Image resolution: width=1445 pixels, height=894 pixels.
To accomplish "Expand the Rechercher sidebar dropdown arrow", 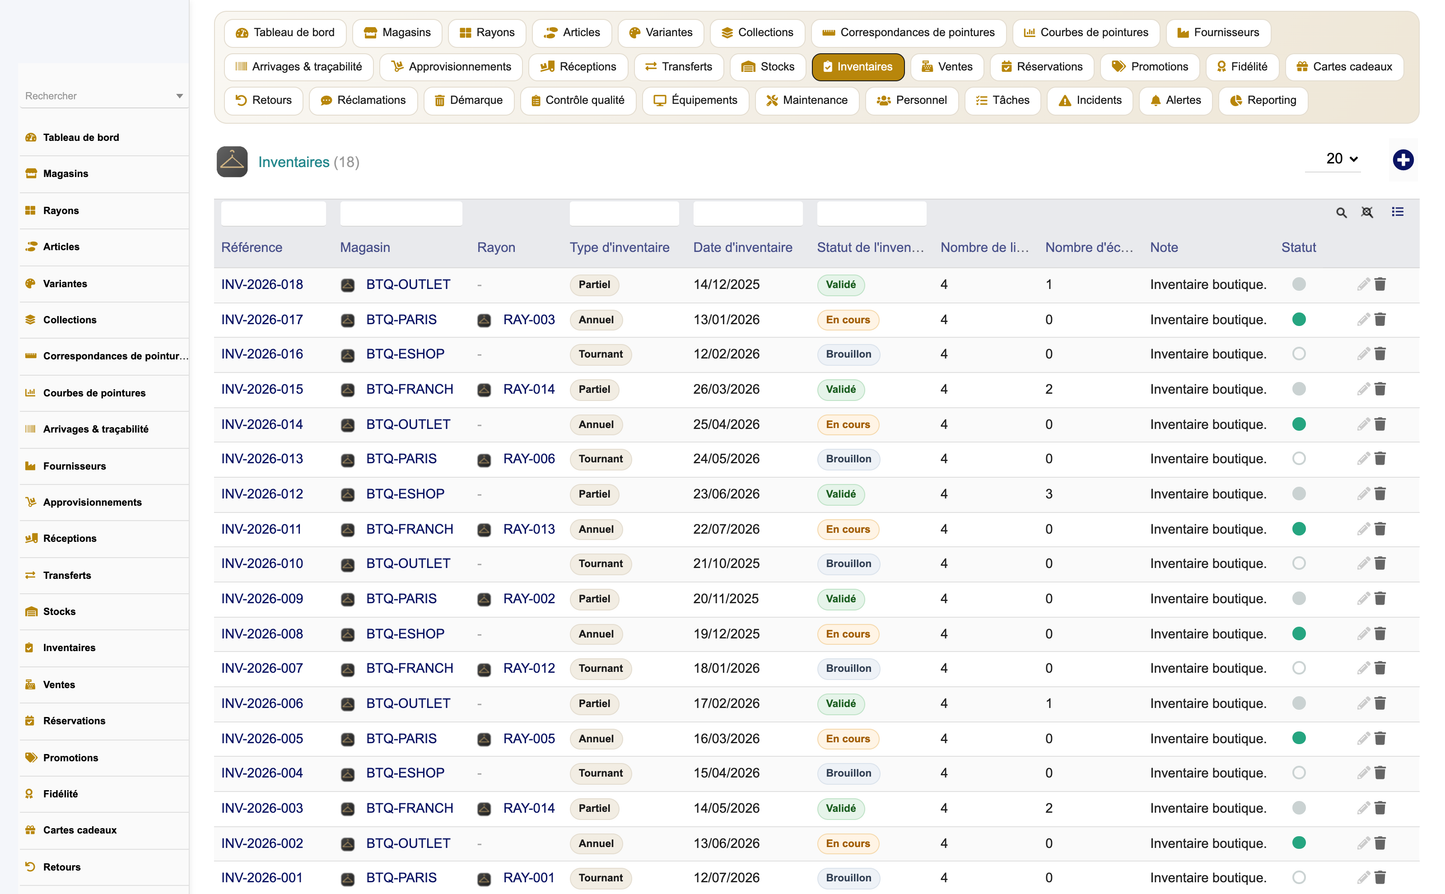I will 180,96.
